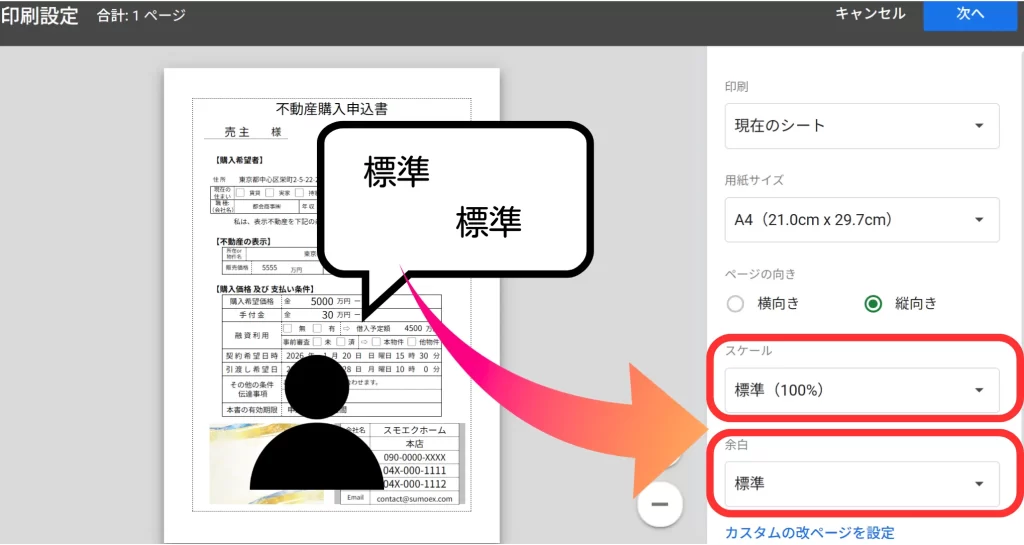Expand the 余白 margins dropdown

click(861, 484)
